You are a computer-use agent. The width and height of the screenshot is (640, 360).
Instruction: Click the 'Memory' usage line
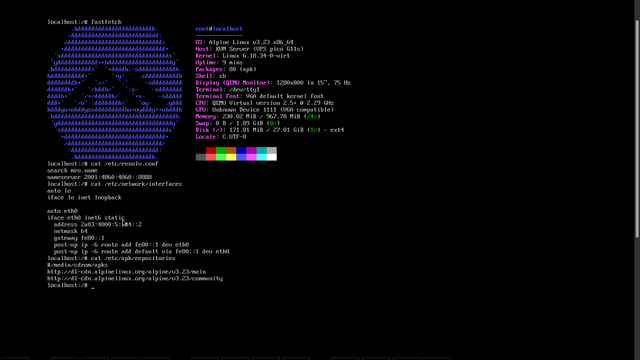pos(258,116)
